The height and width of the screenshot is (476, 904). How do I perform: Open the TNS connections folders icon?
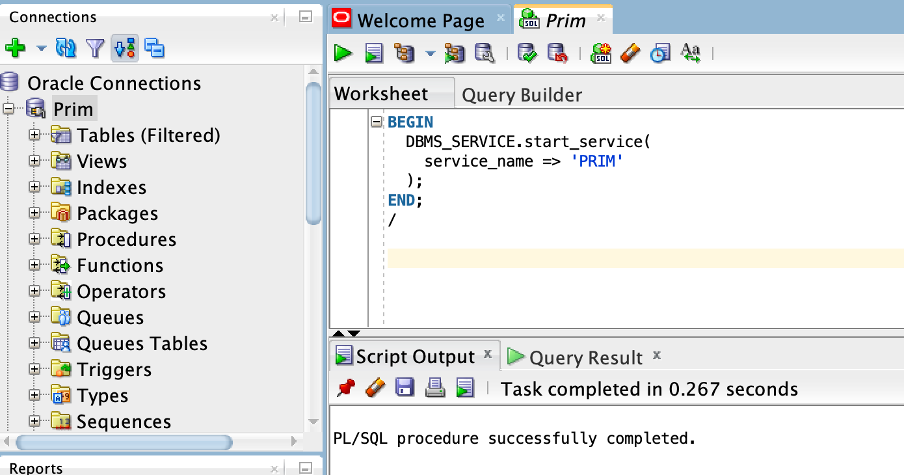point(154,48)
